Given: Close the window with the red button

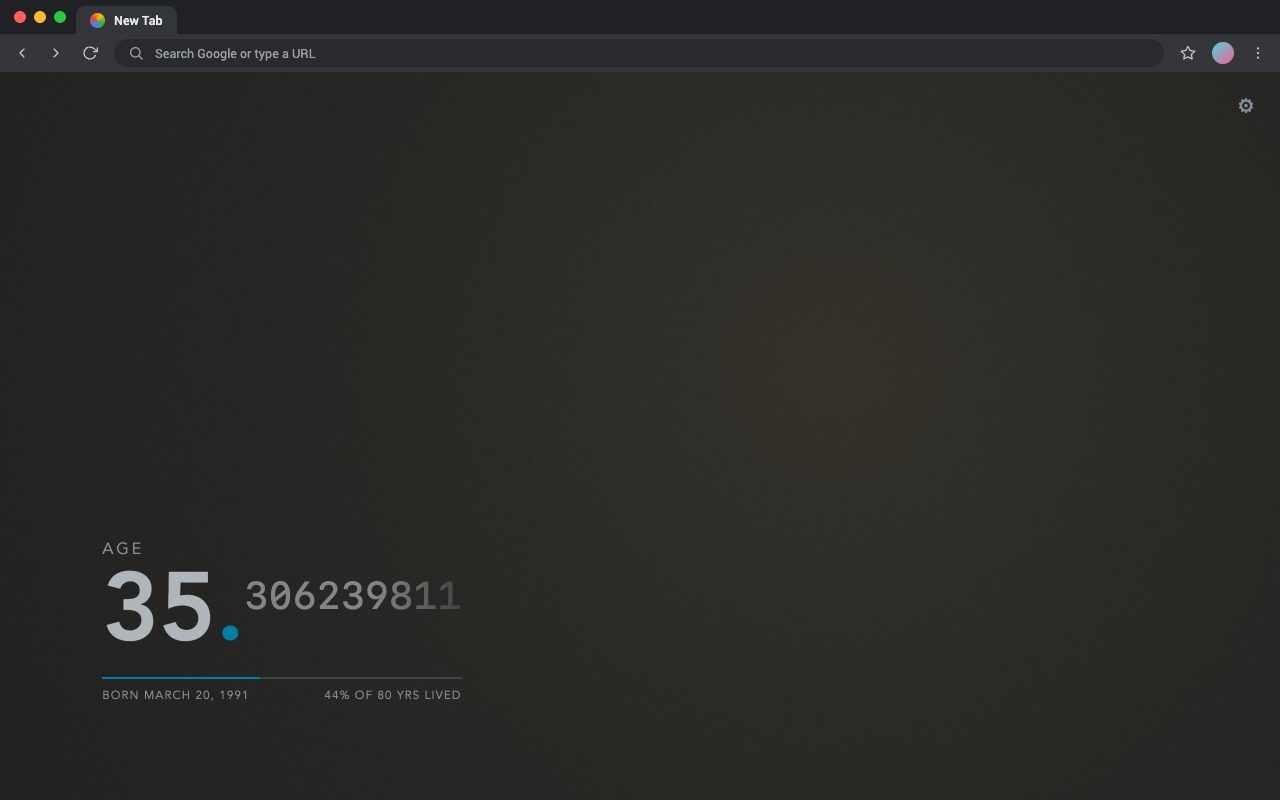Looking at the screenshot, I should point(20,17).
